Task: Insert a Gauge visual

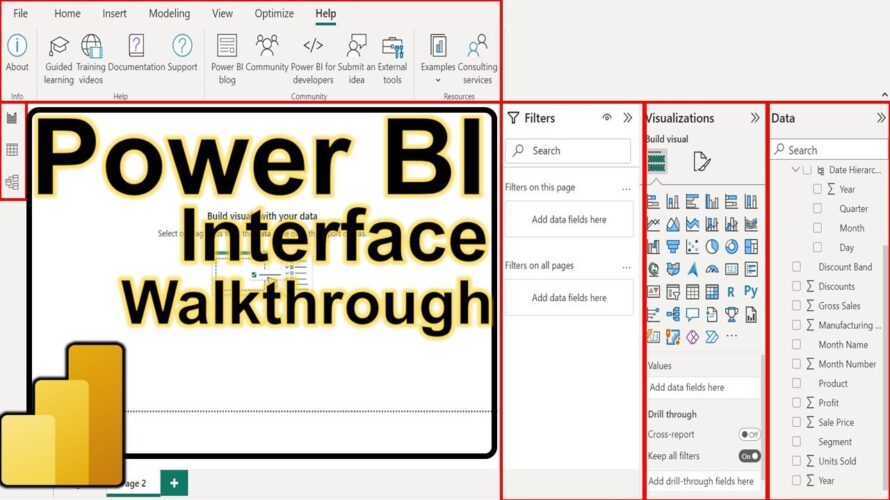Action: click(x=712, y=269)
